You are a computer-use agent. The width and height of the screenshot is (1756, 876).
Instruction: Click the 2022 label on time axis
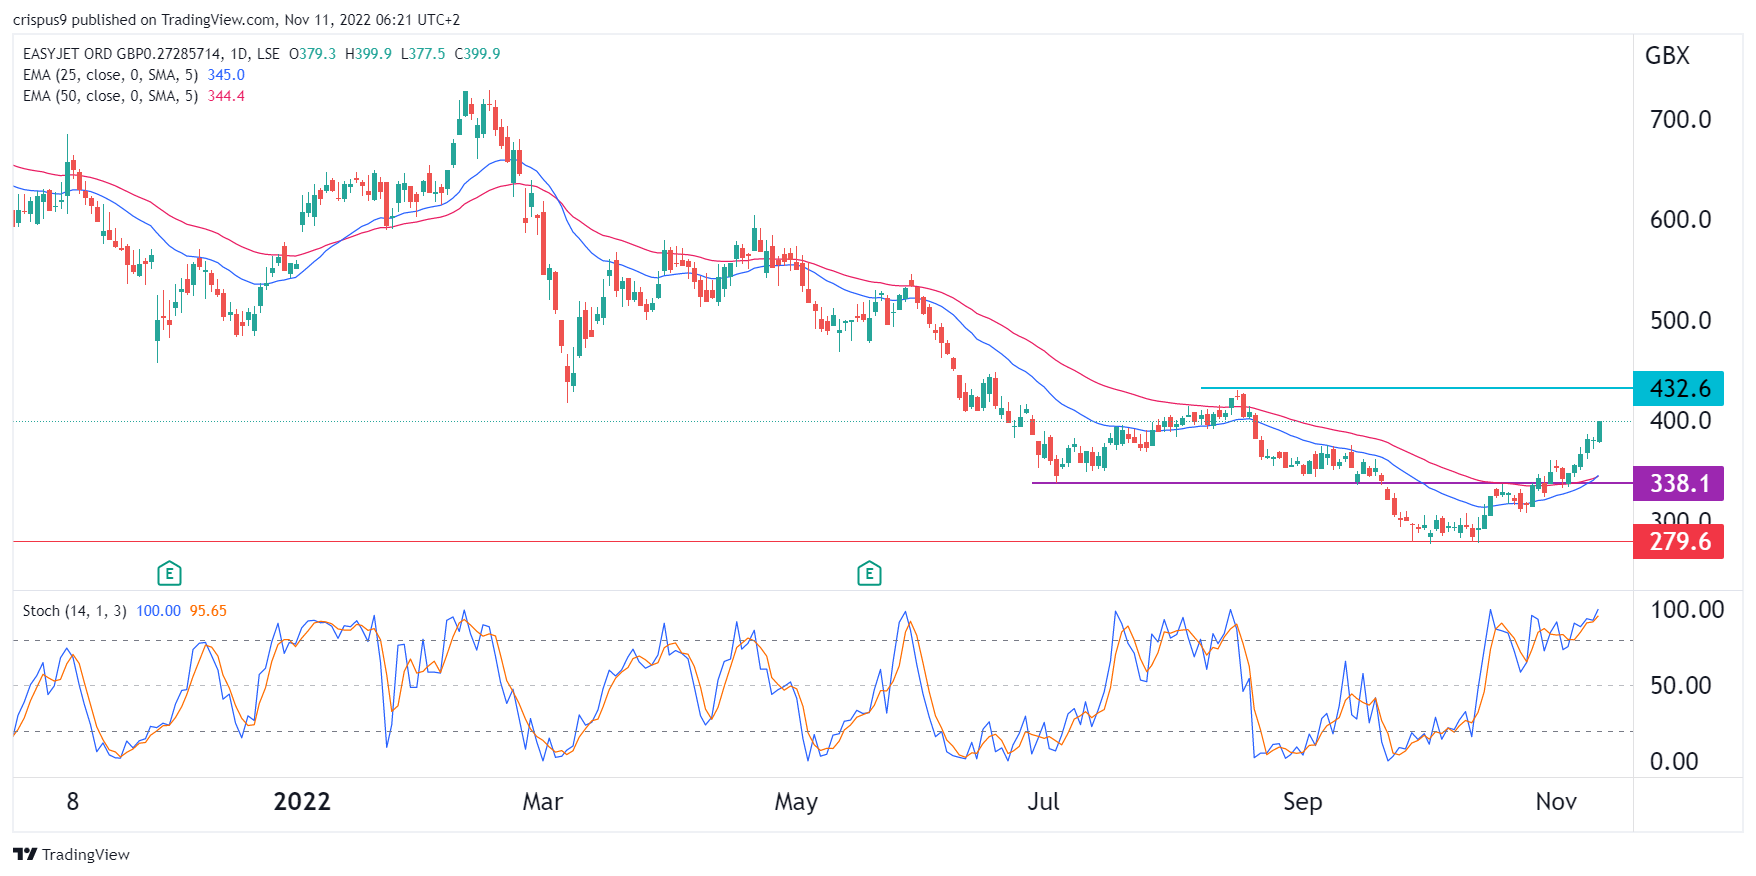pyautogui.click(x=302, y=802)
